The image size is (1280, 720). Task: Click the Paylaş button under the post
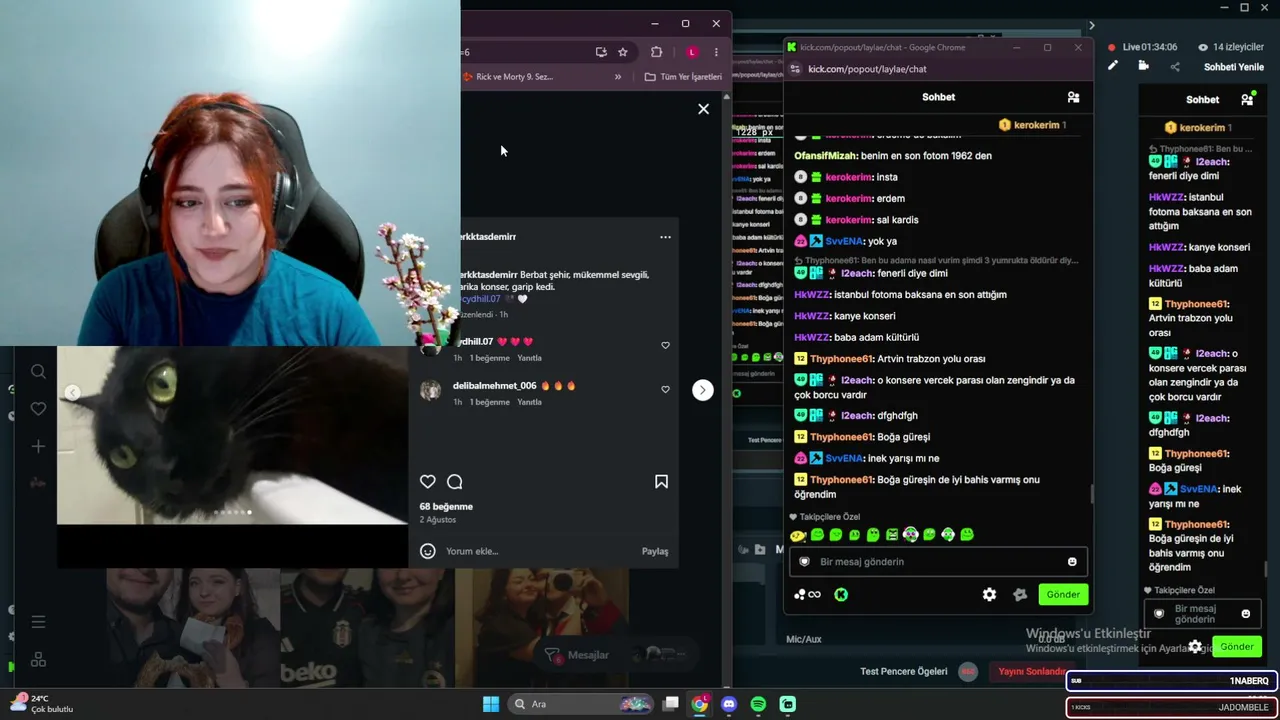point(655,551)
